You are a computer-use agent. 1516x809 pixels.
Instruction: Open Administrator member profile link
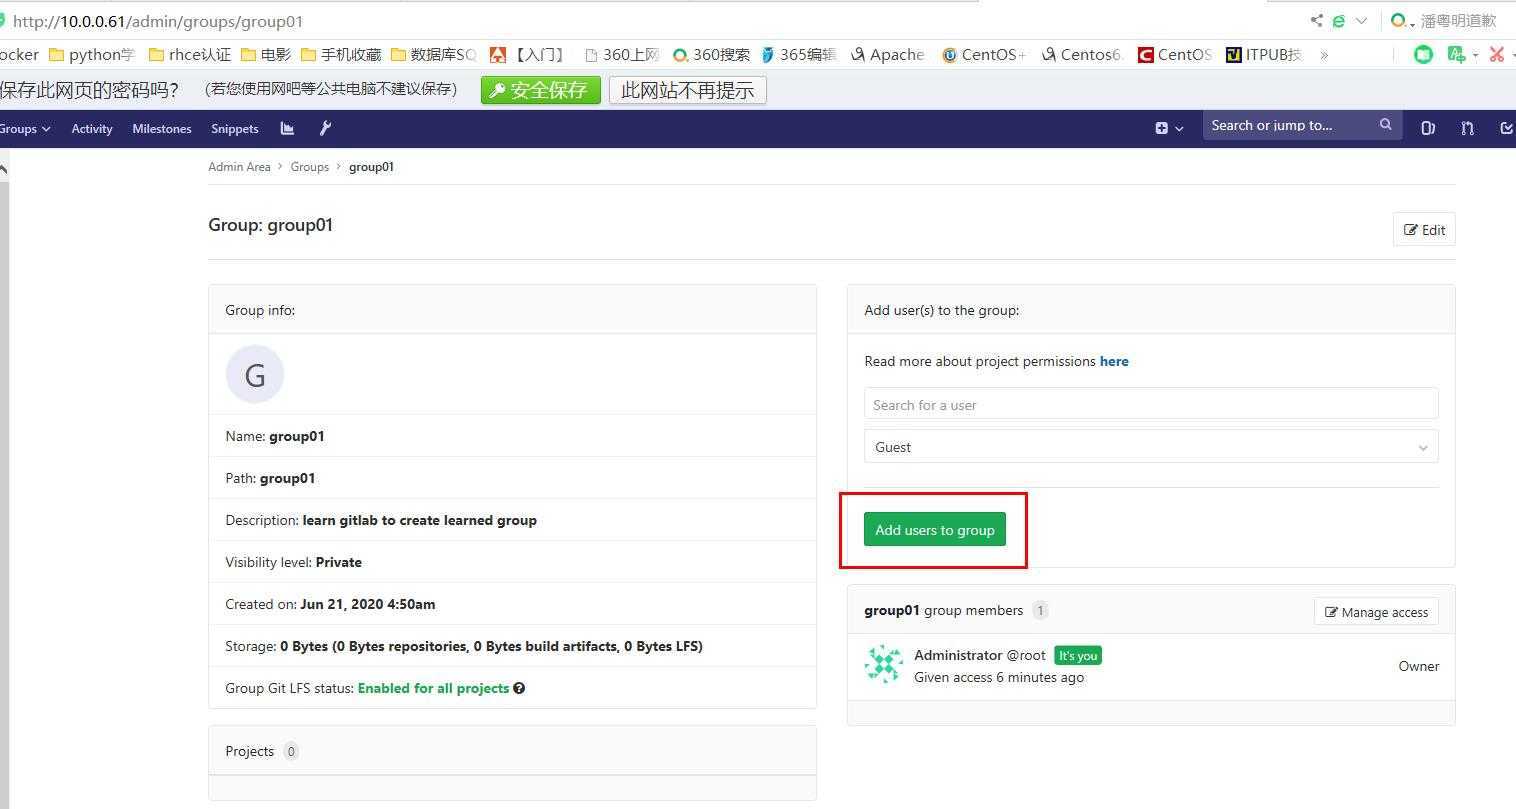point(958,655)
